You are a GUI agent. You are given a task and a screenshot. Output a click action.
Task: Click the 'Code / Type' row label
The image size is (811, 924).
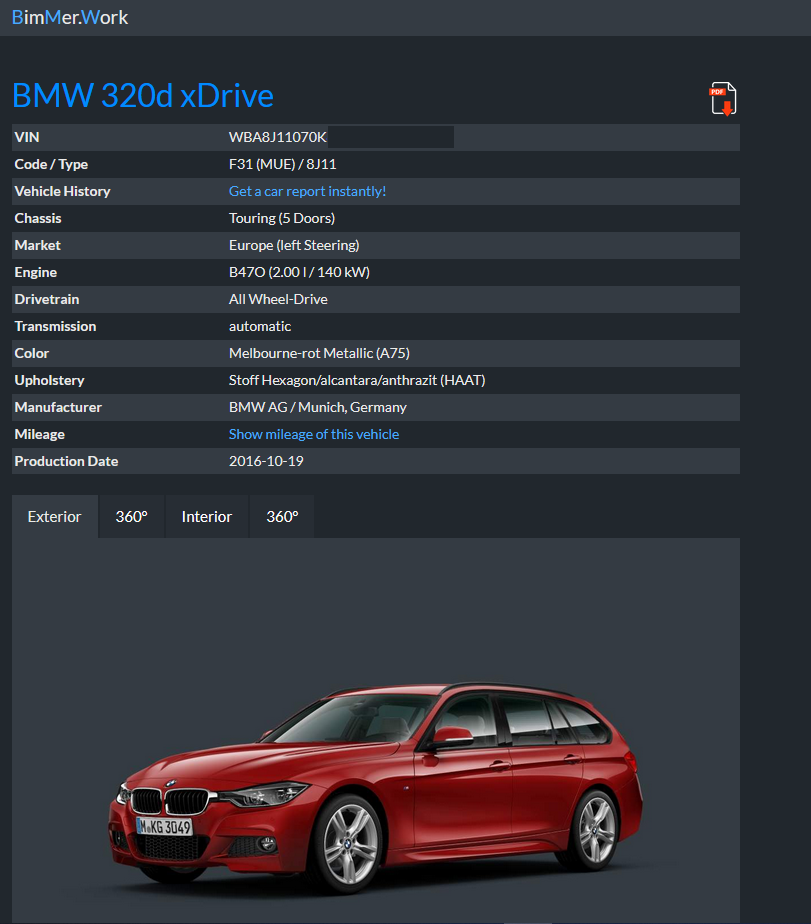[51, 164]
